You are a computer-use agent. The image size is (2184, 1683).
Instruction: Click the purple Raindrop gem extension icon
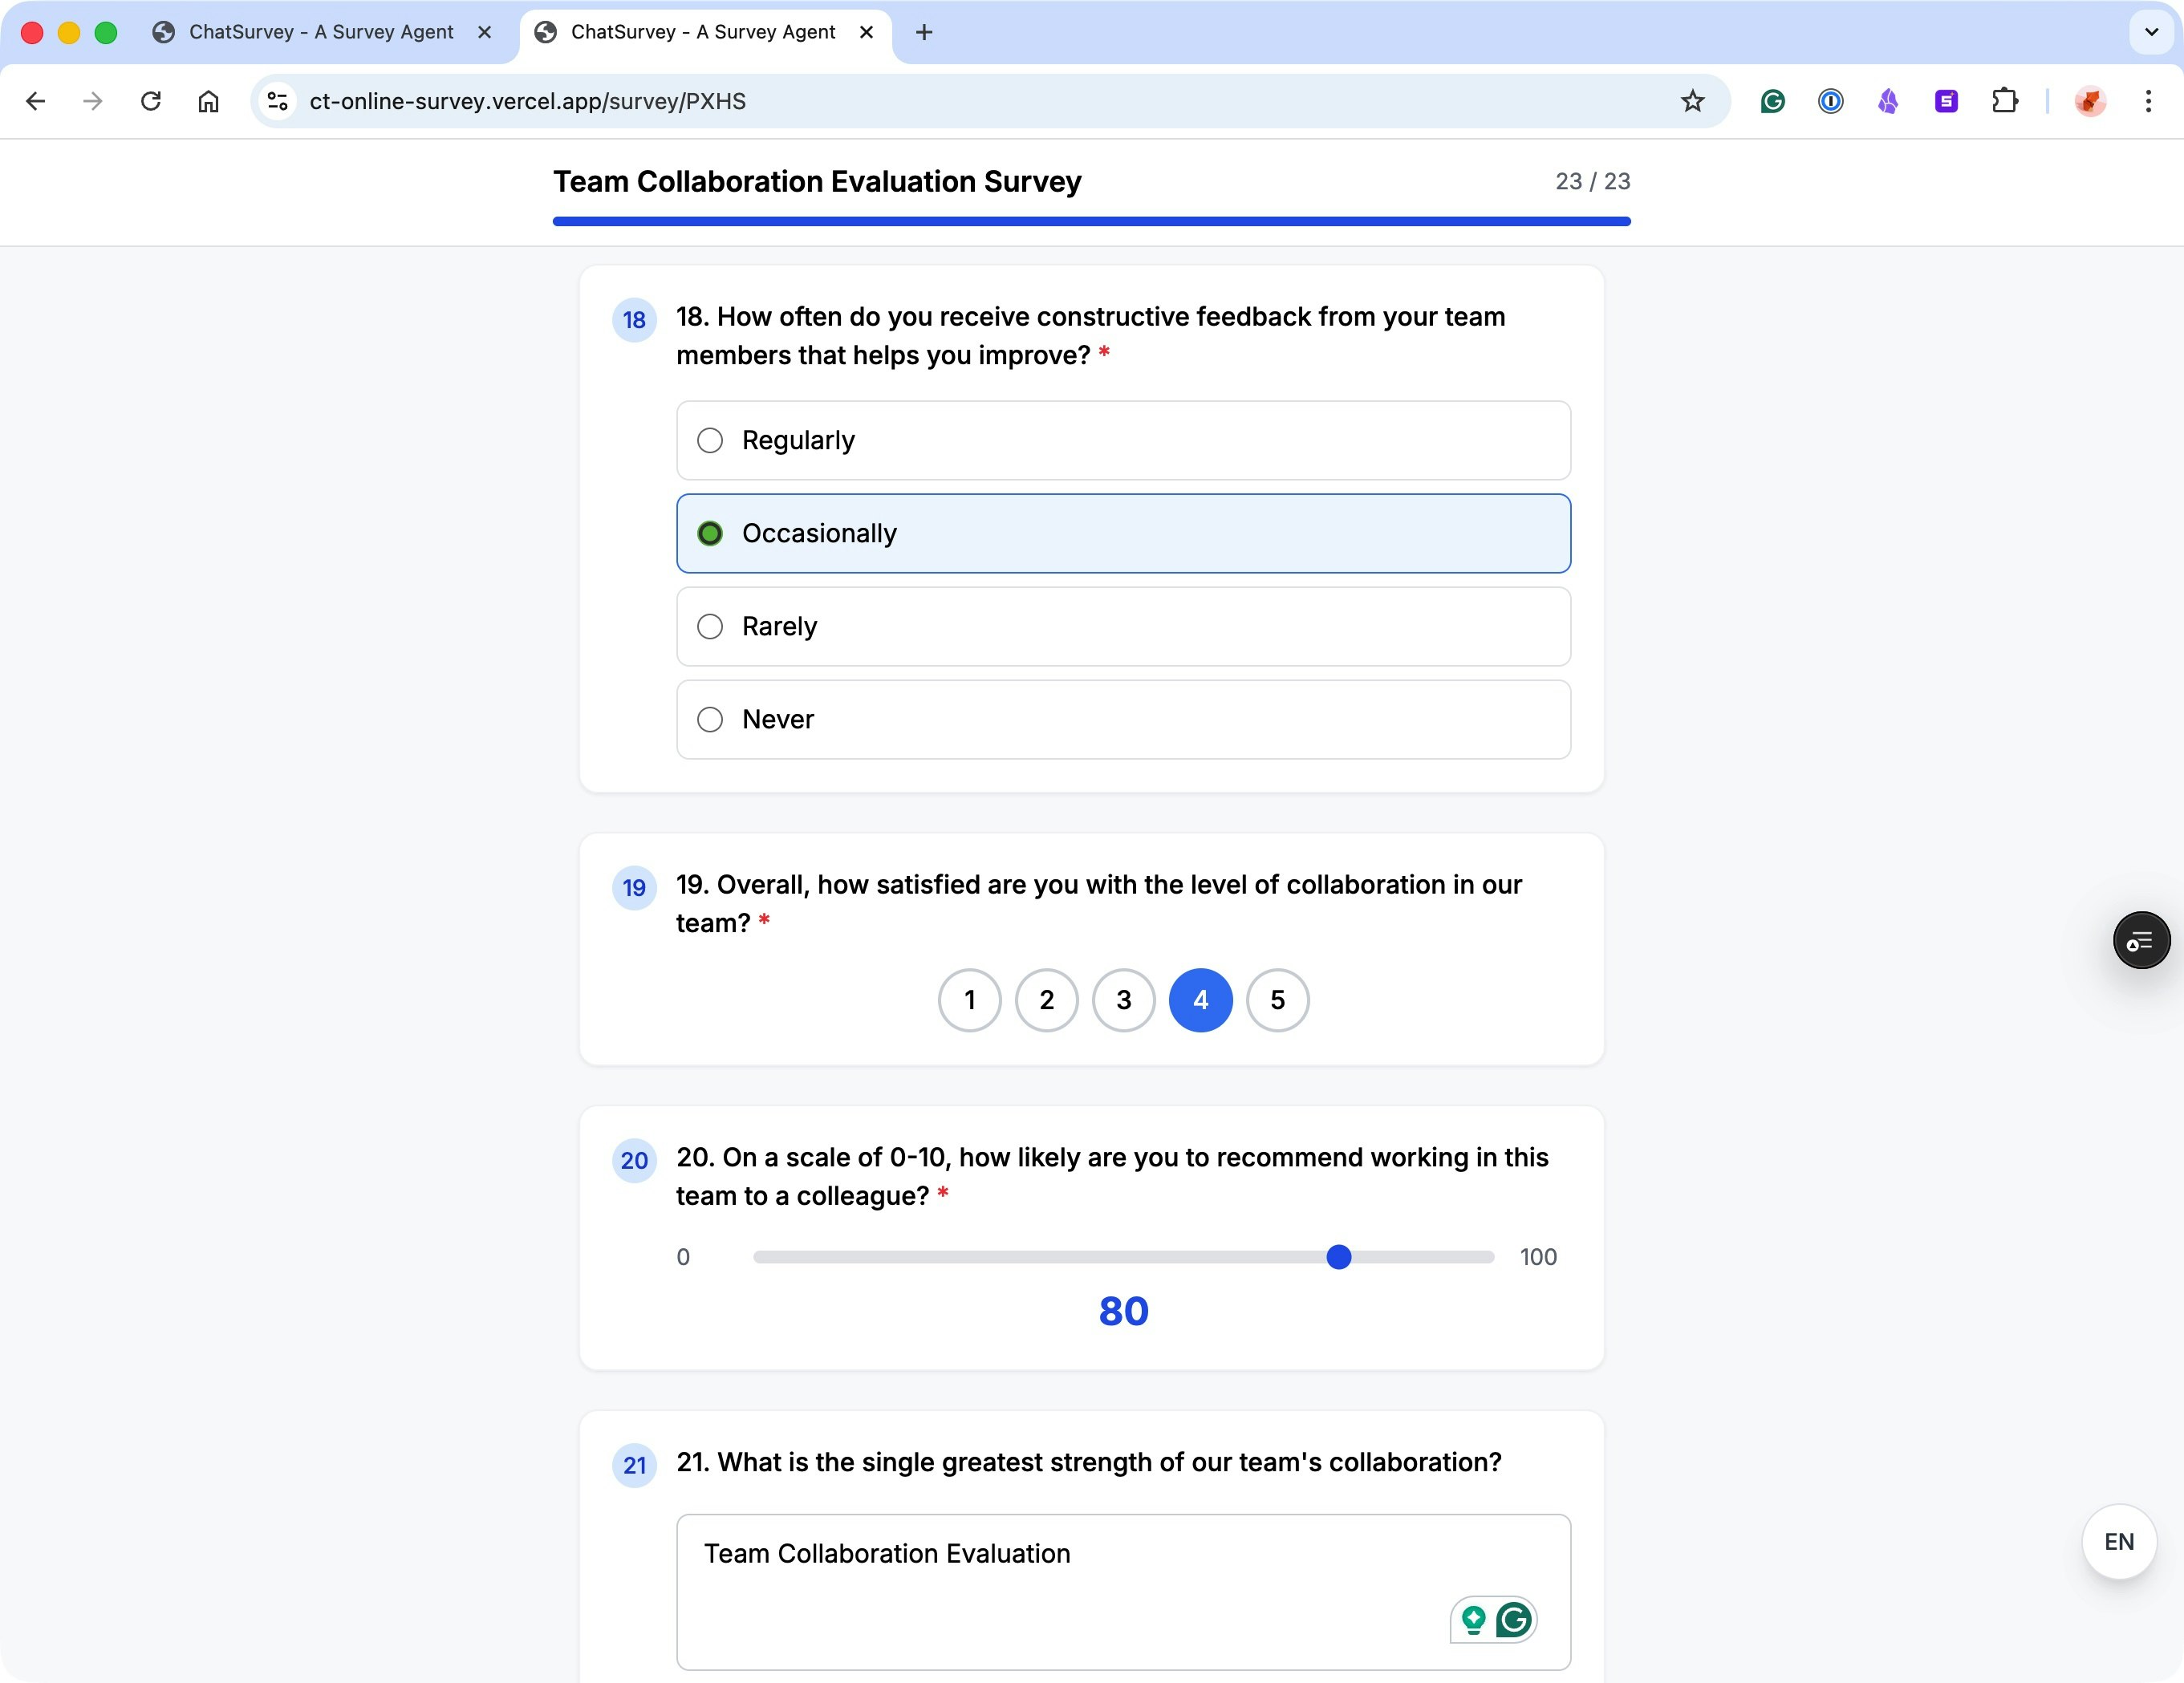pyautogui.click(x=1887, y=100)
